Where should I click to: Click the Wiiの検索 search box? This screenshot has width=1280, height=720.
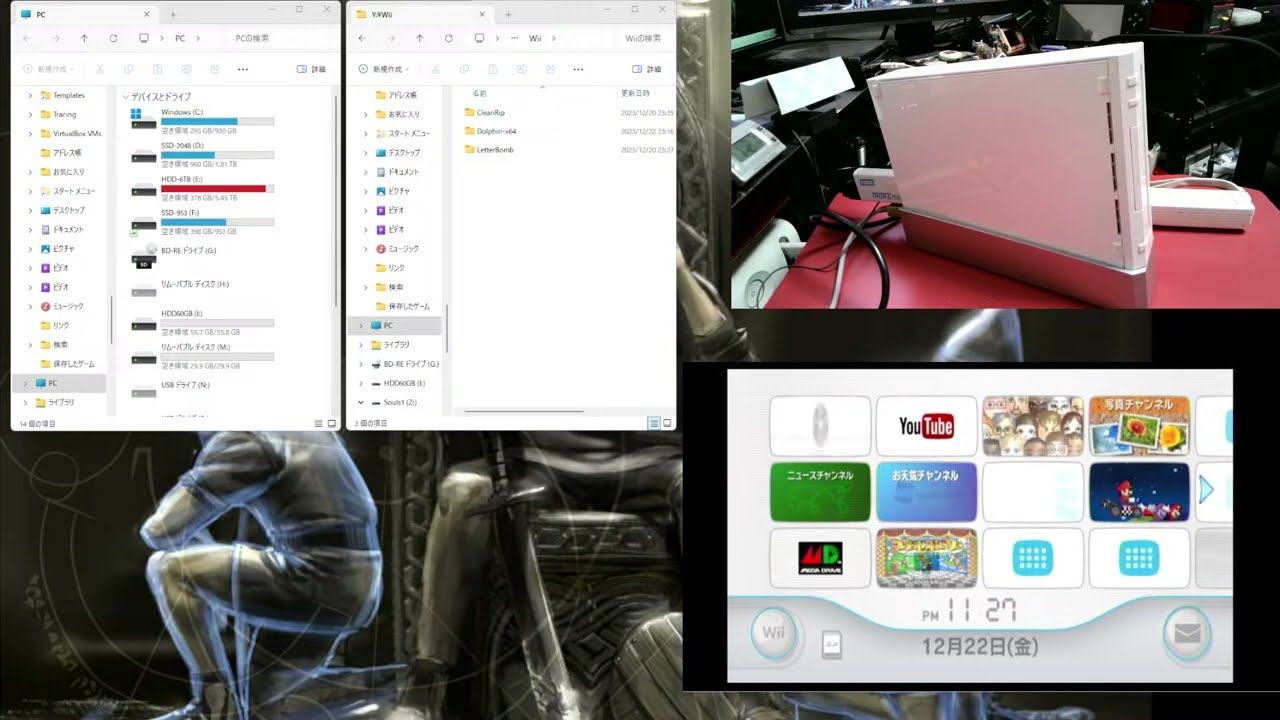pyautogui.click(x=644, y=38)
